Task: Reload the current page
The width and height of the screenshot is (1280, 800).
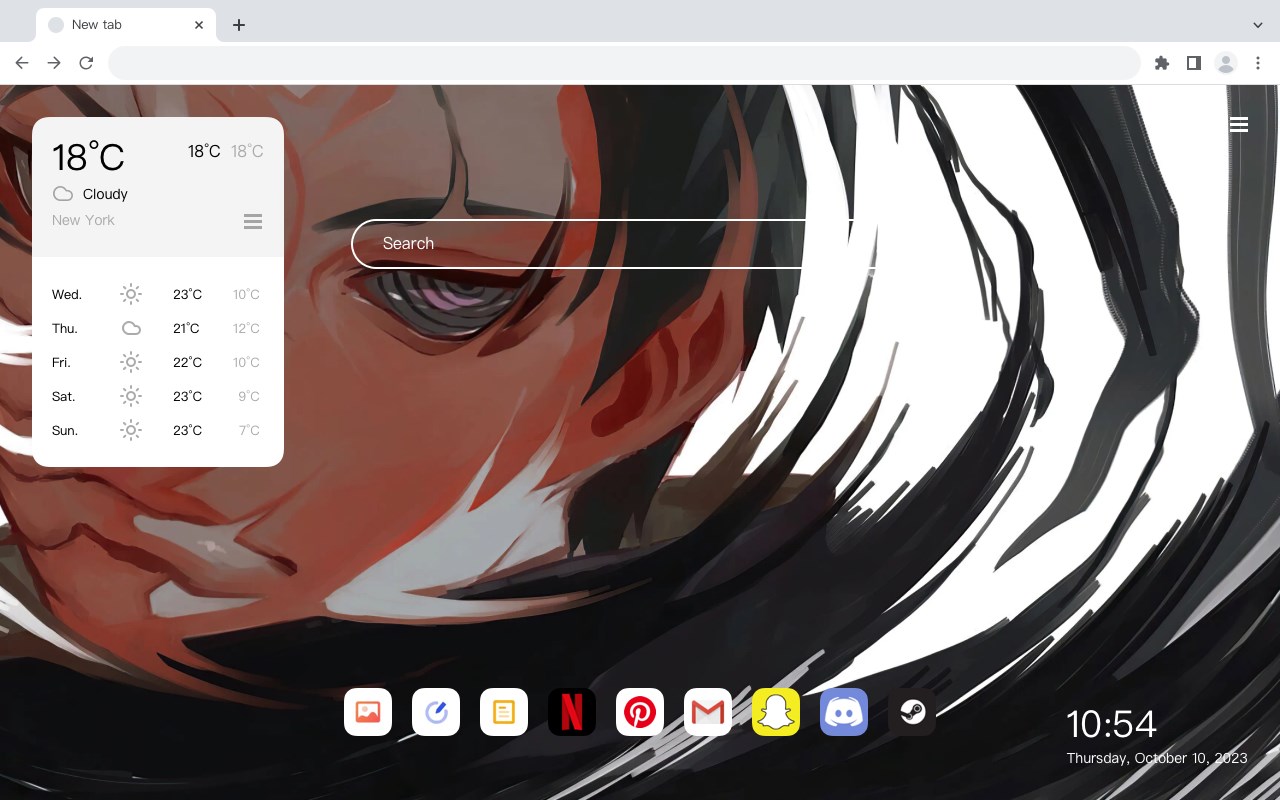Action: pos(86,63)
